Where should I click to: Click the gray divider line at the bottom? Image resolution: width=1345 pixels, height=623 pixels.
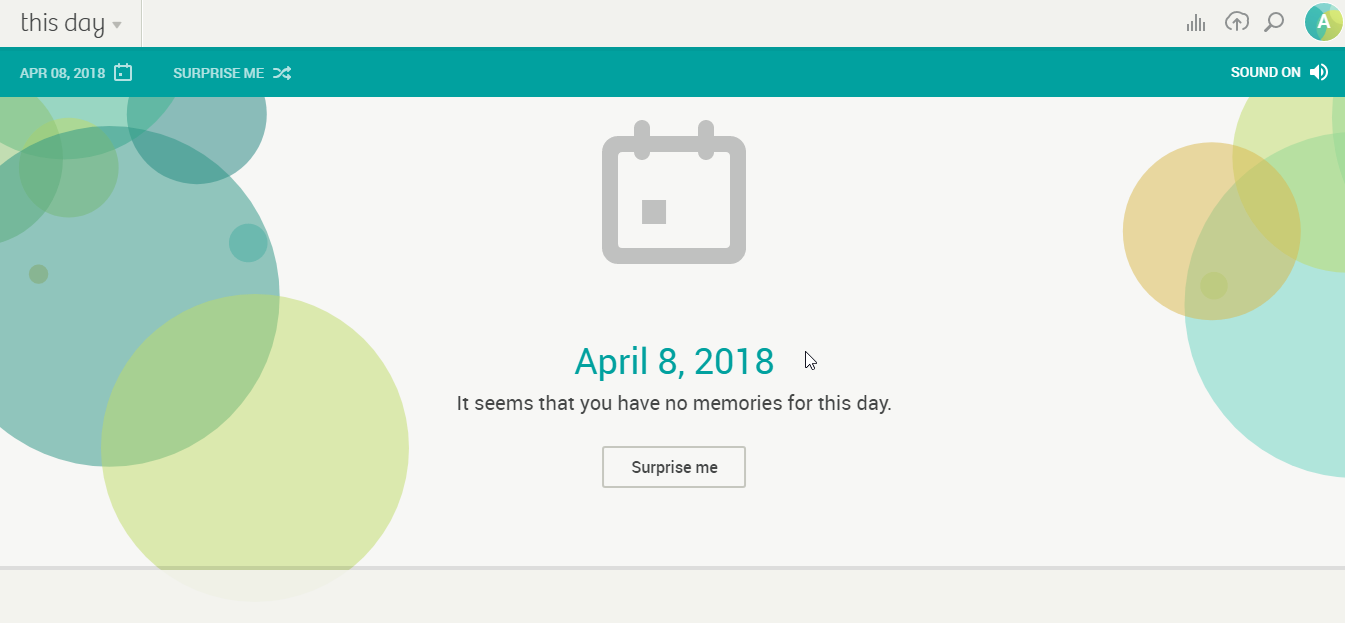(672, 568)
